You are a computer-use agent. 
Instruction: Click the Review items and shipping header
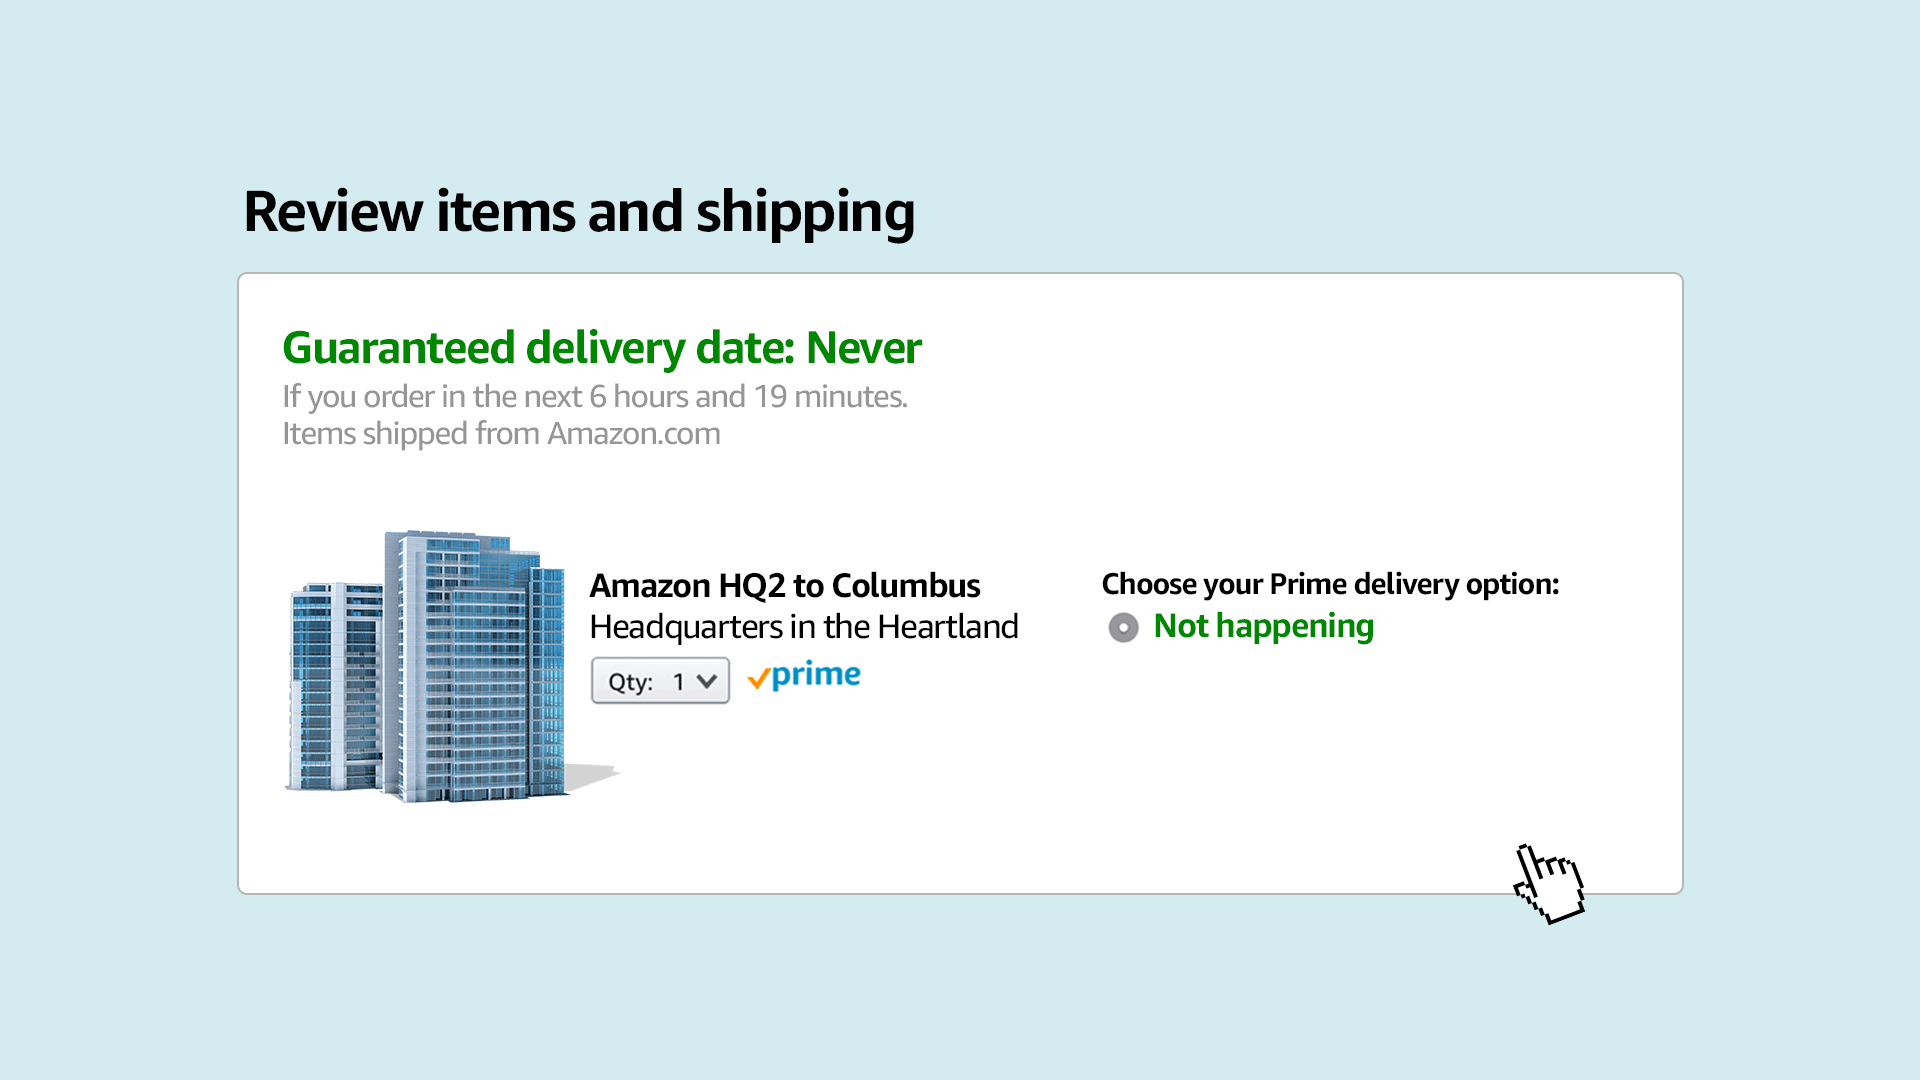(x=580, y=211)
